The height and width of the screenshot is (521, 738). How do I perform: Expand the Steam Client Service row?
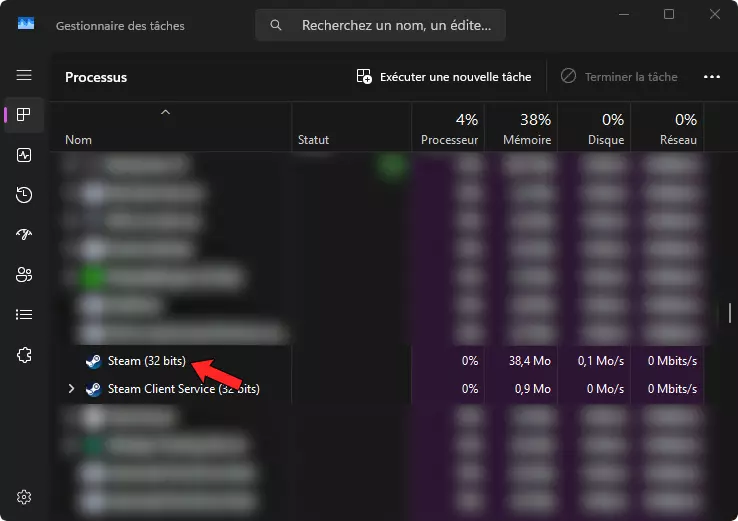[71, 389]
